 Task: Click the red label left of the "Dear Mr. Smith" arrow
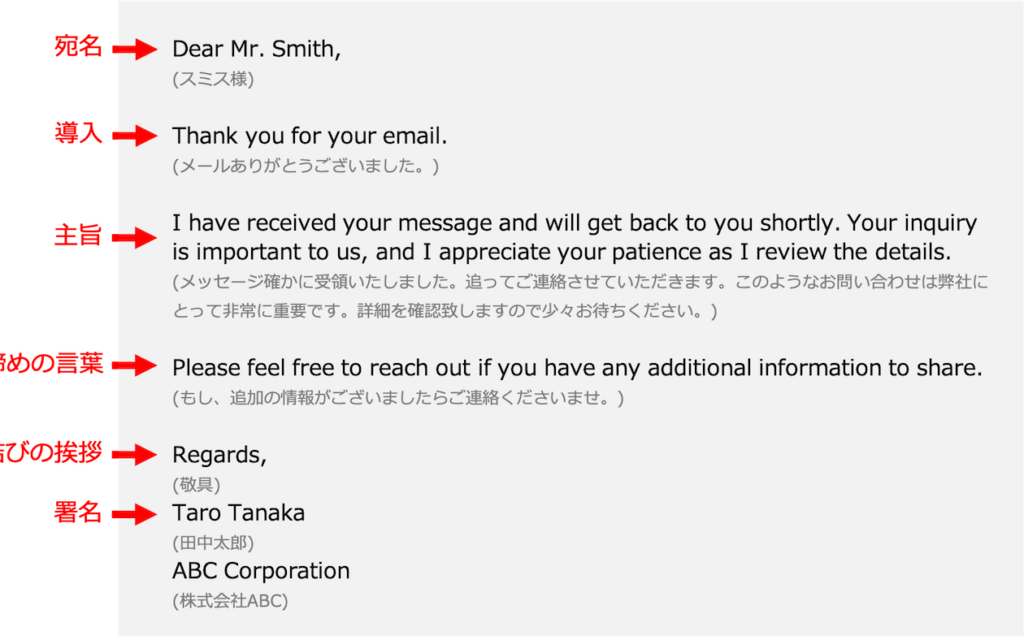[x=78, y=47]
